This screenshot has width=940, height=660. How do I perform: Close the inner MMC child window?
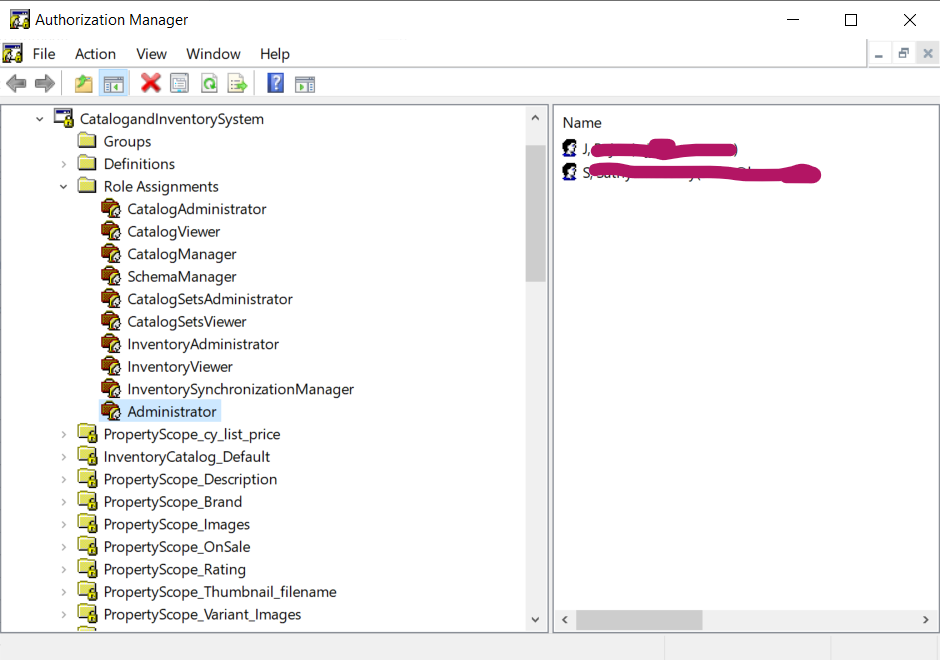tap(927, 53)
